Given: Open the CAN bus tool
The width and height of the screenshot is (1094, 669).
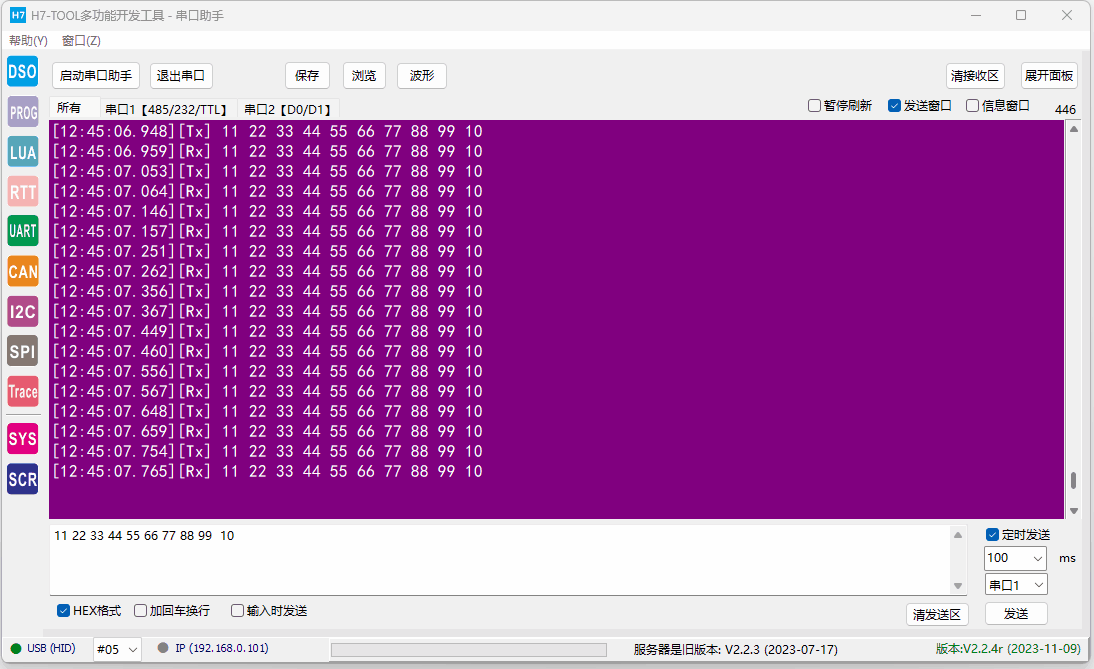Looking at the screenshot, I should click(x=22, y=271).
